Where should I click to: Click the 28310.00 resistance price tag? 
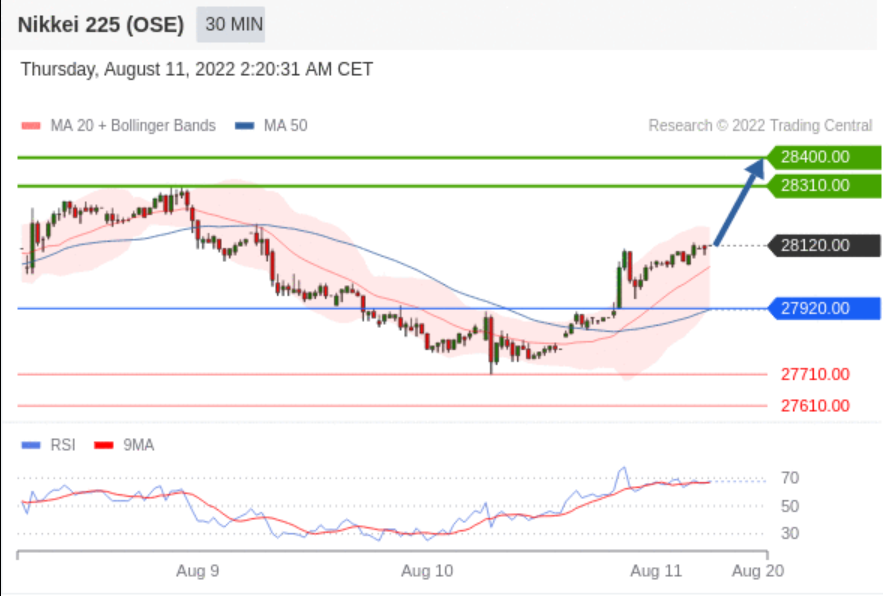[x=824, y=186]
